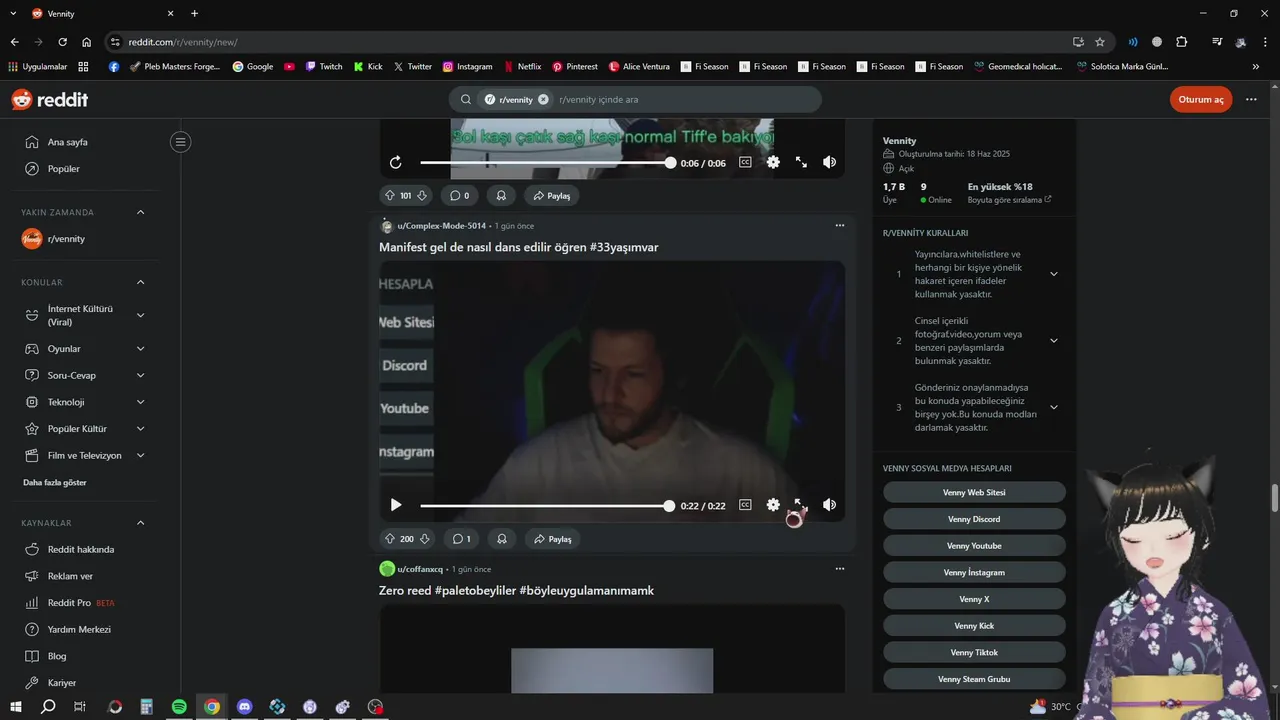The width and height of the screenshot is (1280, 720).
Task: Open overflow menu of the Manifest post
Action: (x=839, y=226)
